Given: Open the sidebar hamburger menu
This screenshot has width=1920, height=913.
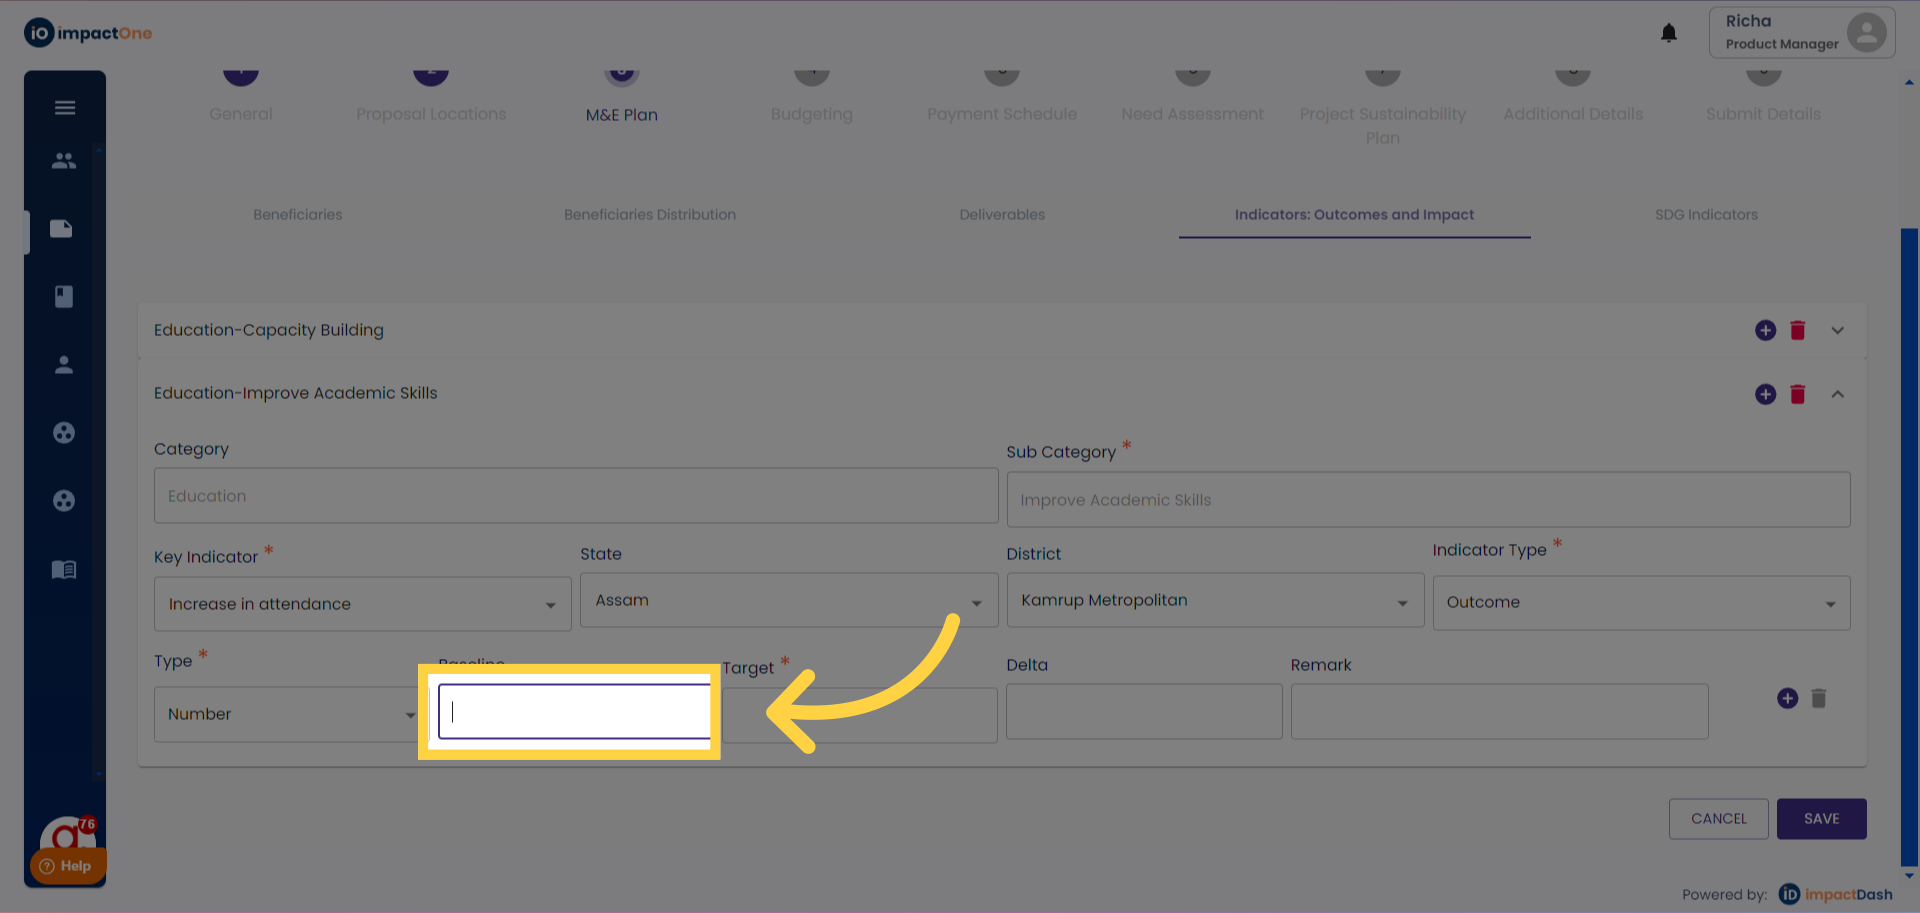Looking at the screenshot, I should point(65,108).
